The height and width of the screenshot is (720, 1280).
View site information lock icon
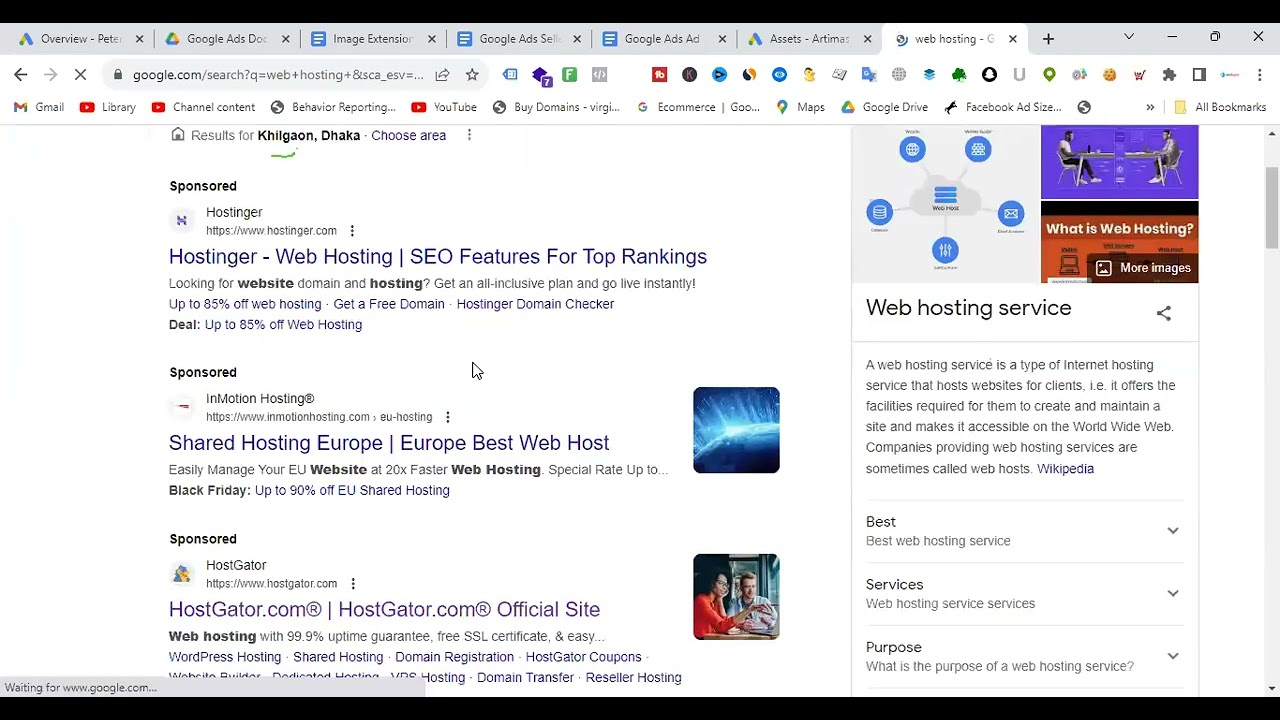pos(118,75)
